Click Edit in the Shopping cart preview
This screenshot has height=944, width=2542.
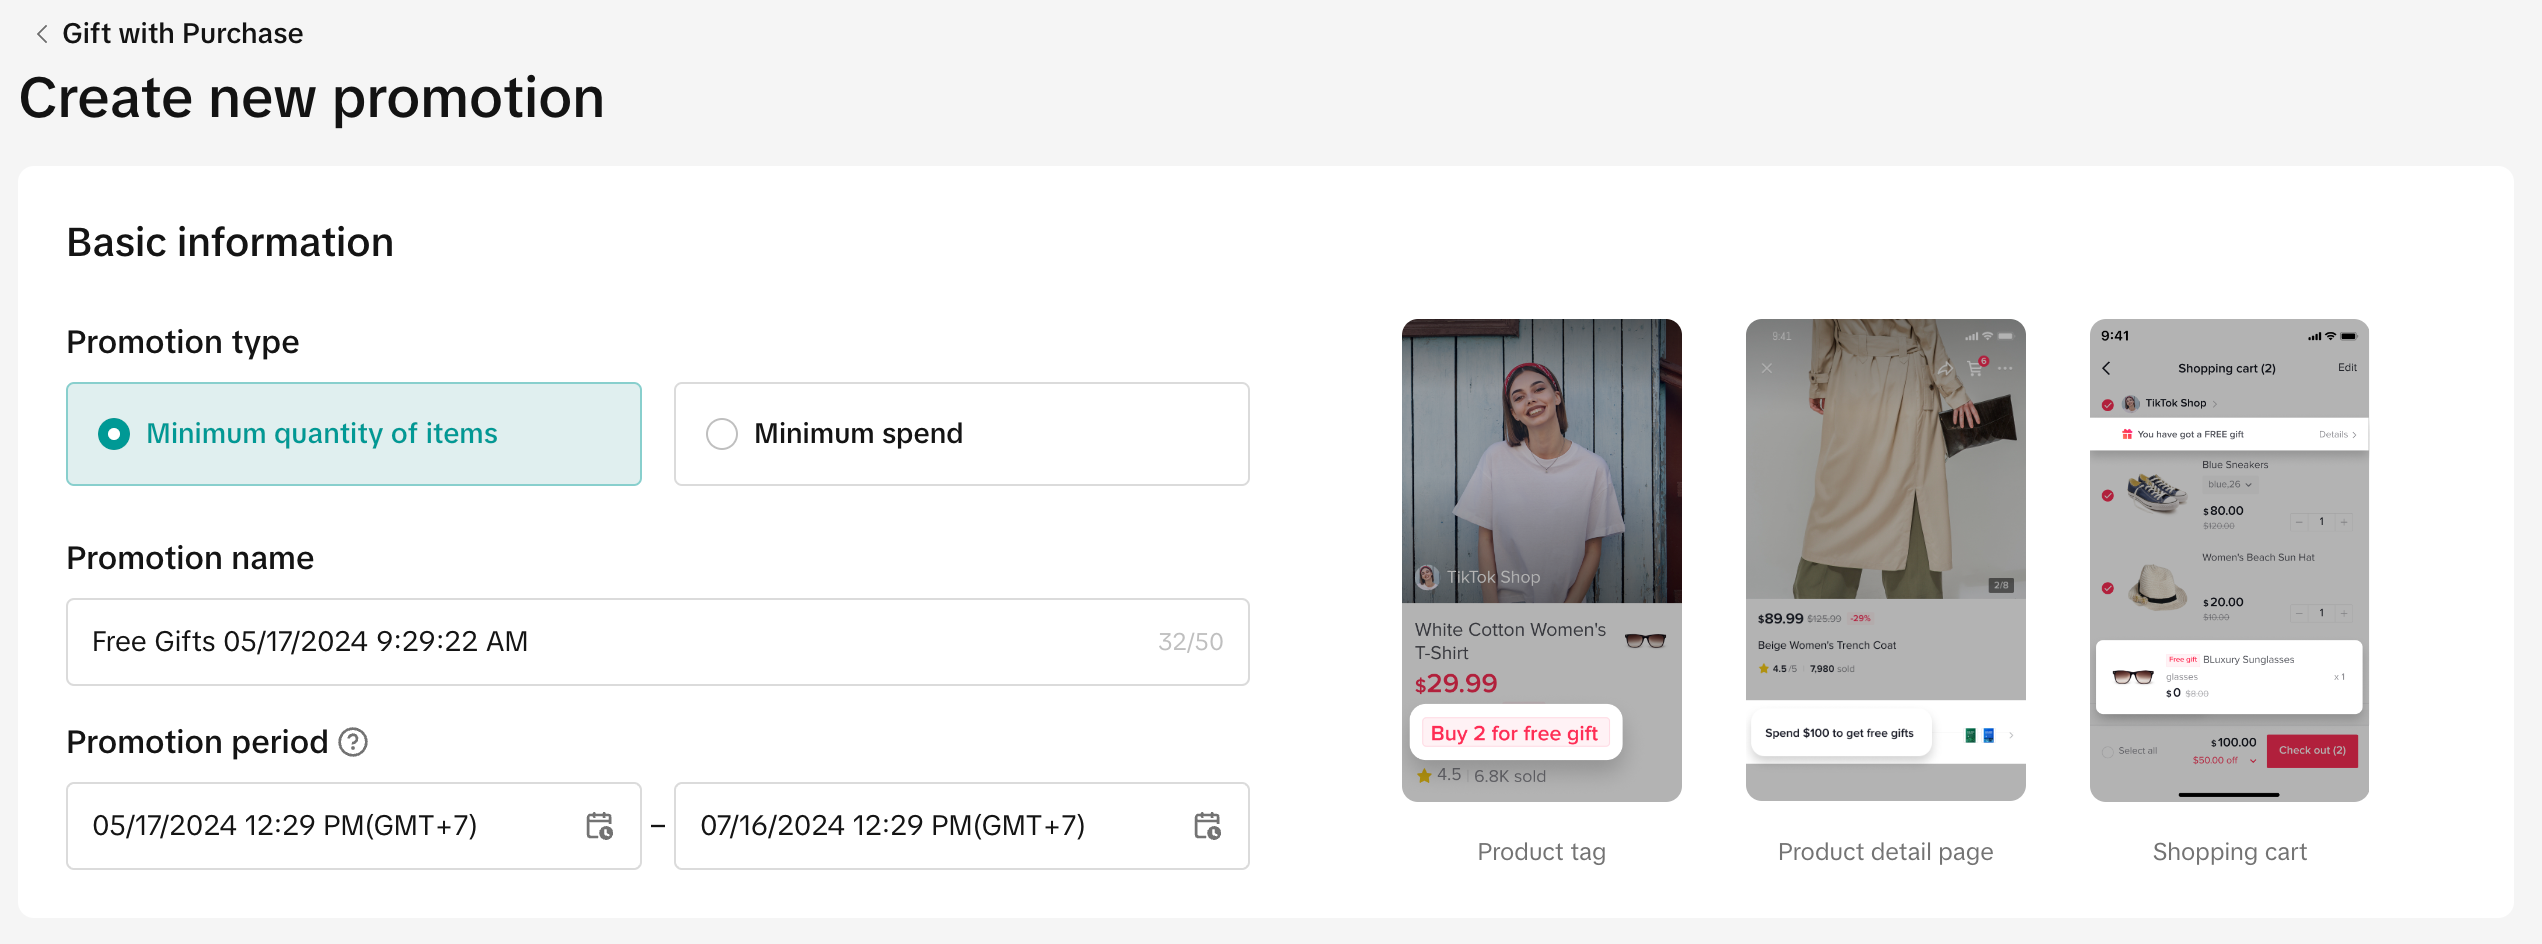pyautogui.click(x=2347, y=368)
